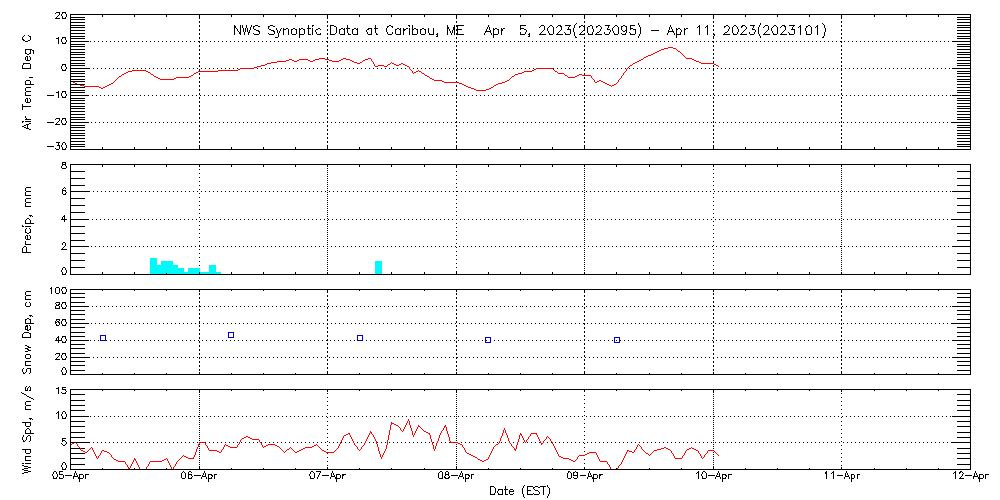Screen dimensions: 1000x500
Task: Click the '40' tick on the snow depth axis
Action: [x=60, y=340]
